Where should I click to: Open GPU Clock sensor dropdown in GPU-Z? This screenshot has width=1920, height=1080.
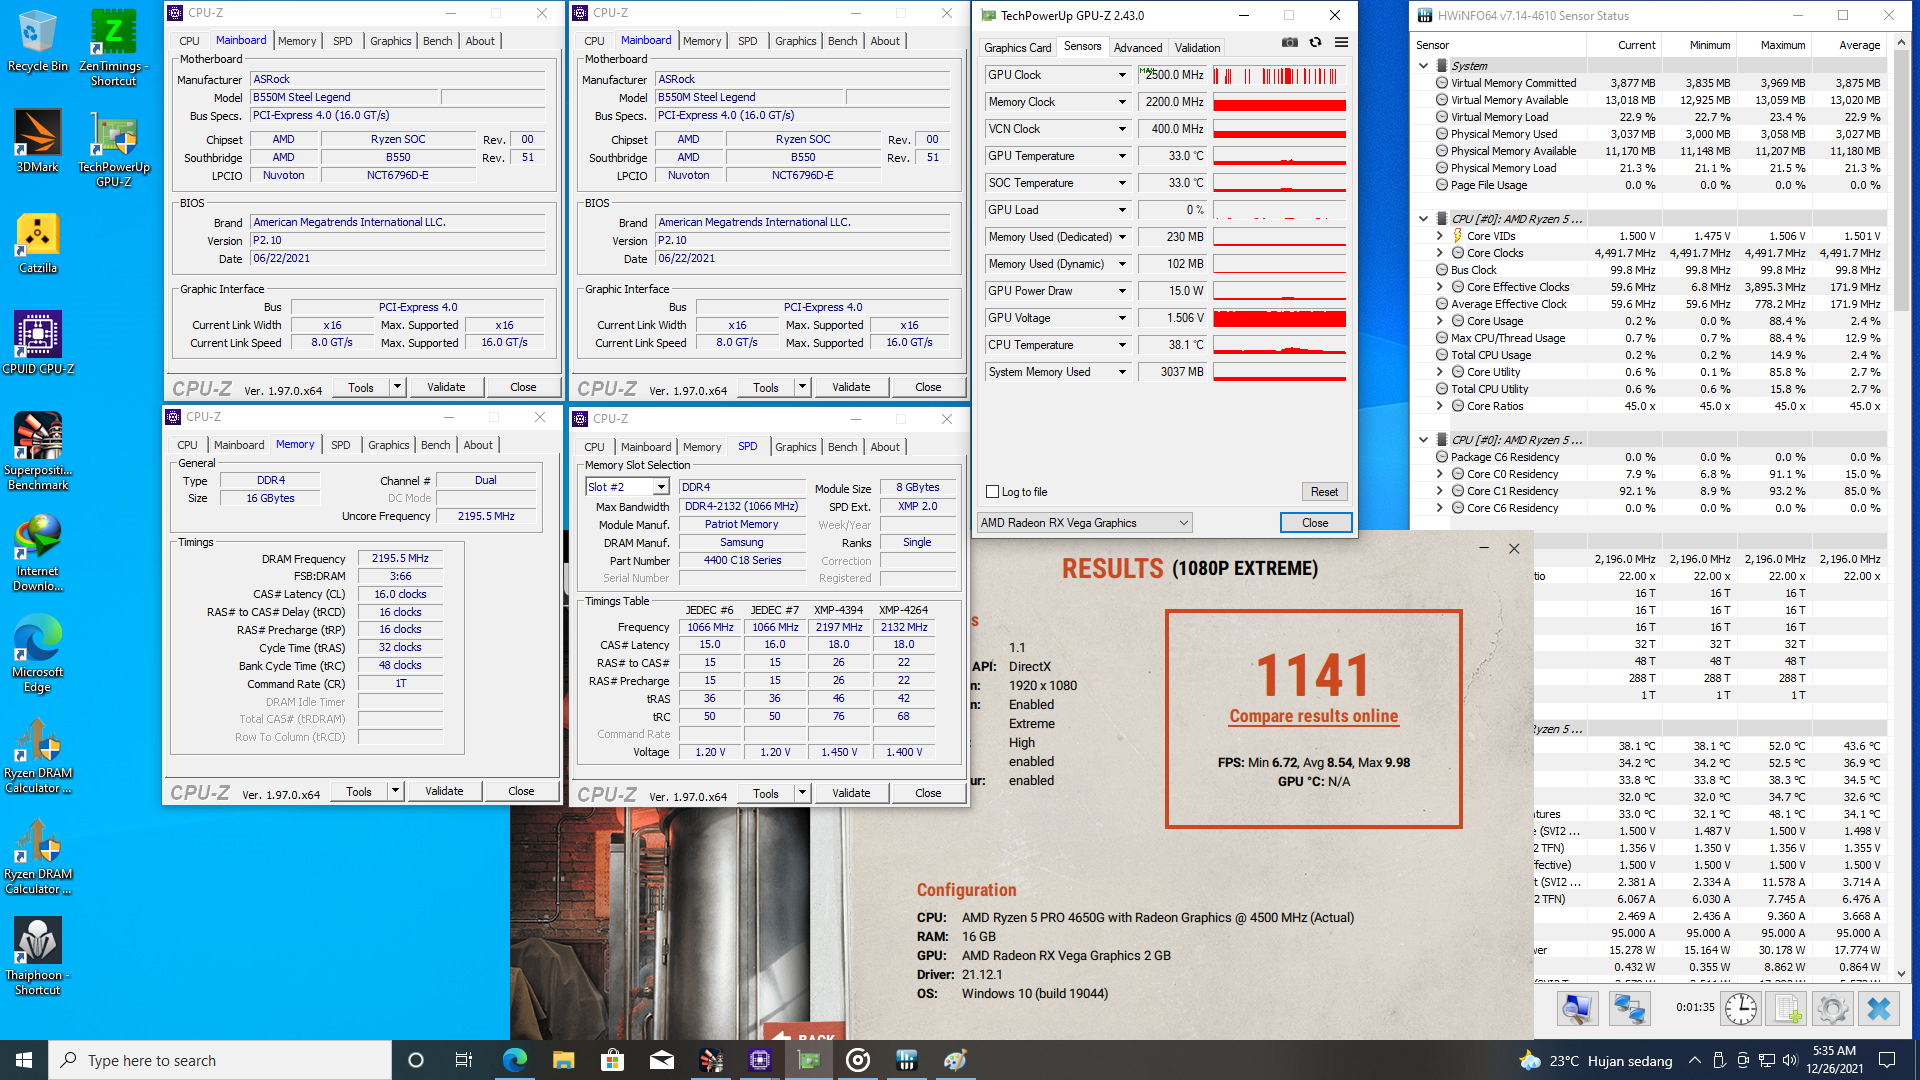click(1122, 75)
